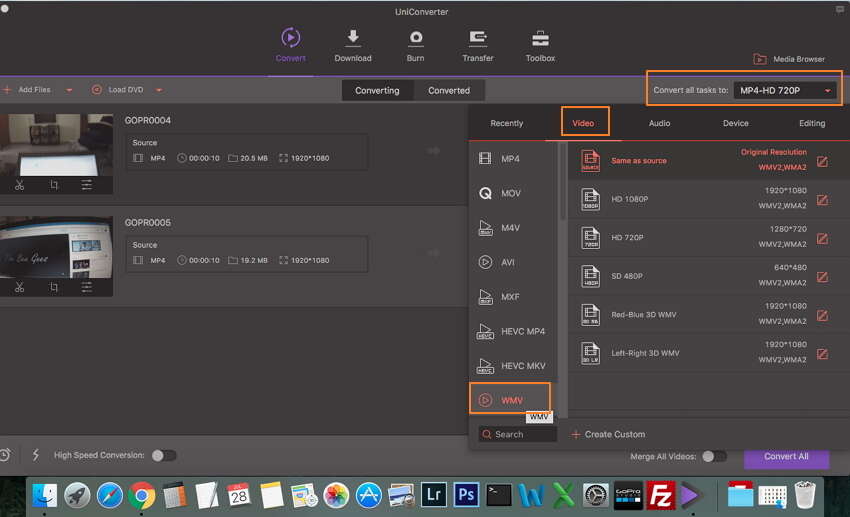The height and width of the screenshot is (517, 850).
Task: Open the Toolbox section
Action: click(540, 46)
